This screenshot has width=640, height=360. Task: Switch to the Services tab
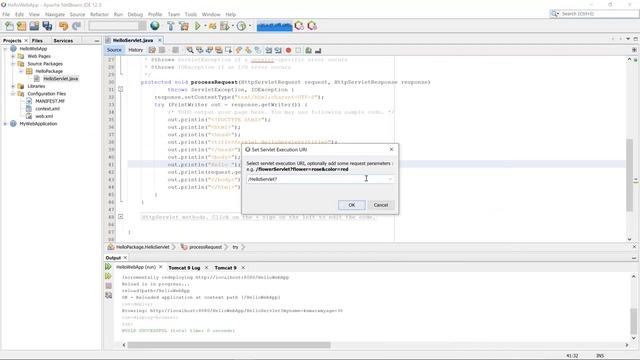click(x=63, y=40)
